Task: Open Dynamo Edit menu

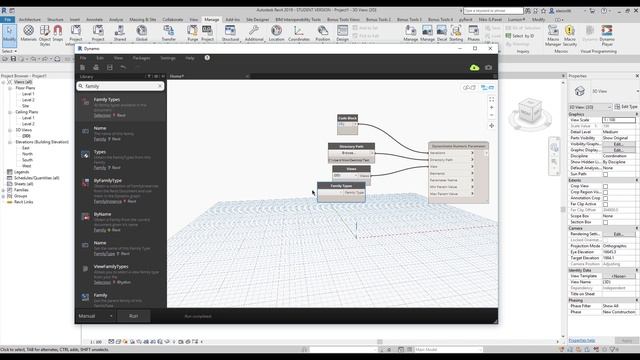Action: click(100, 58)
